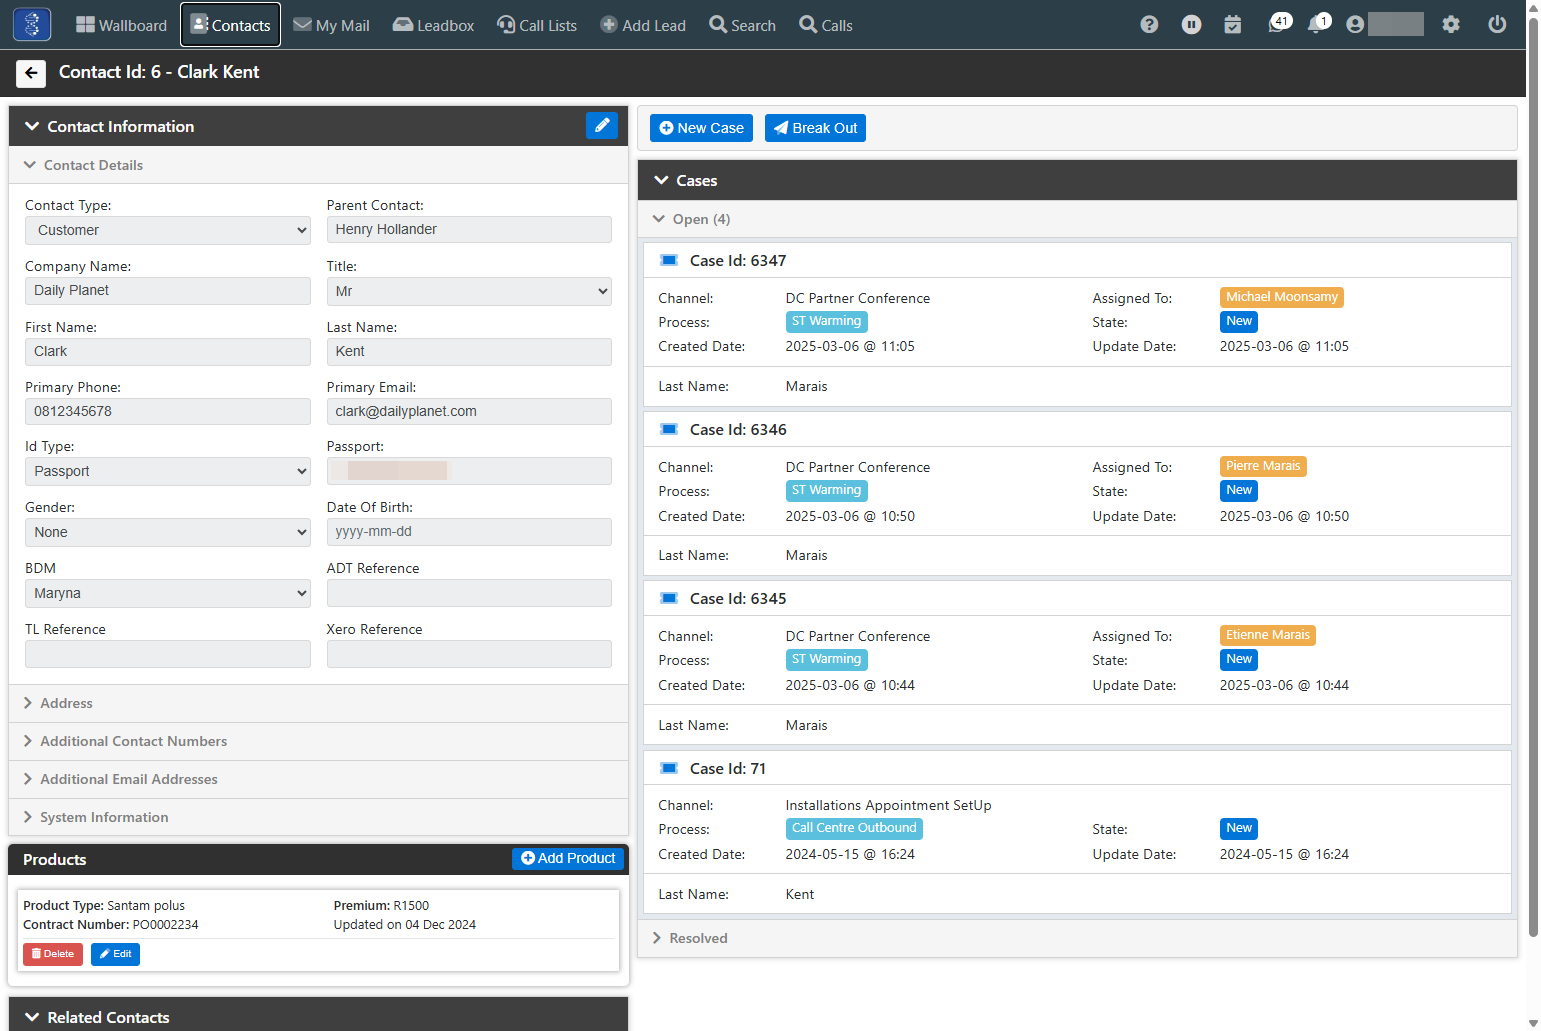Viewport: 1541px width, 1031px height.
Task: Click the application logo icon
Action: 32,24
